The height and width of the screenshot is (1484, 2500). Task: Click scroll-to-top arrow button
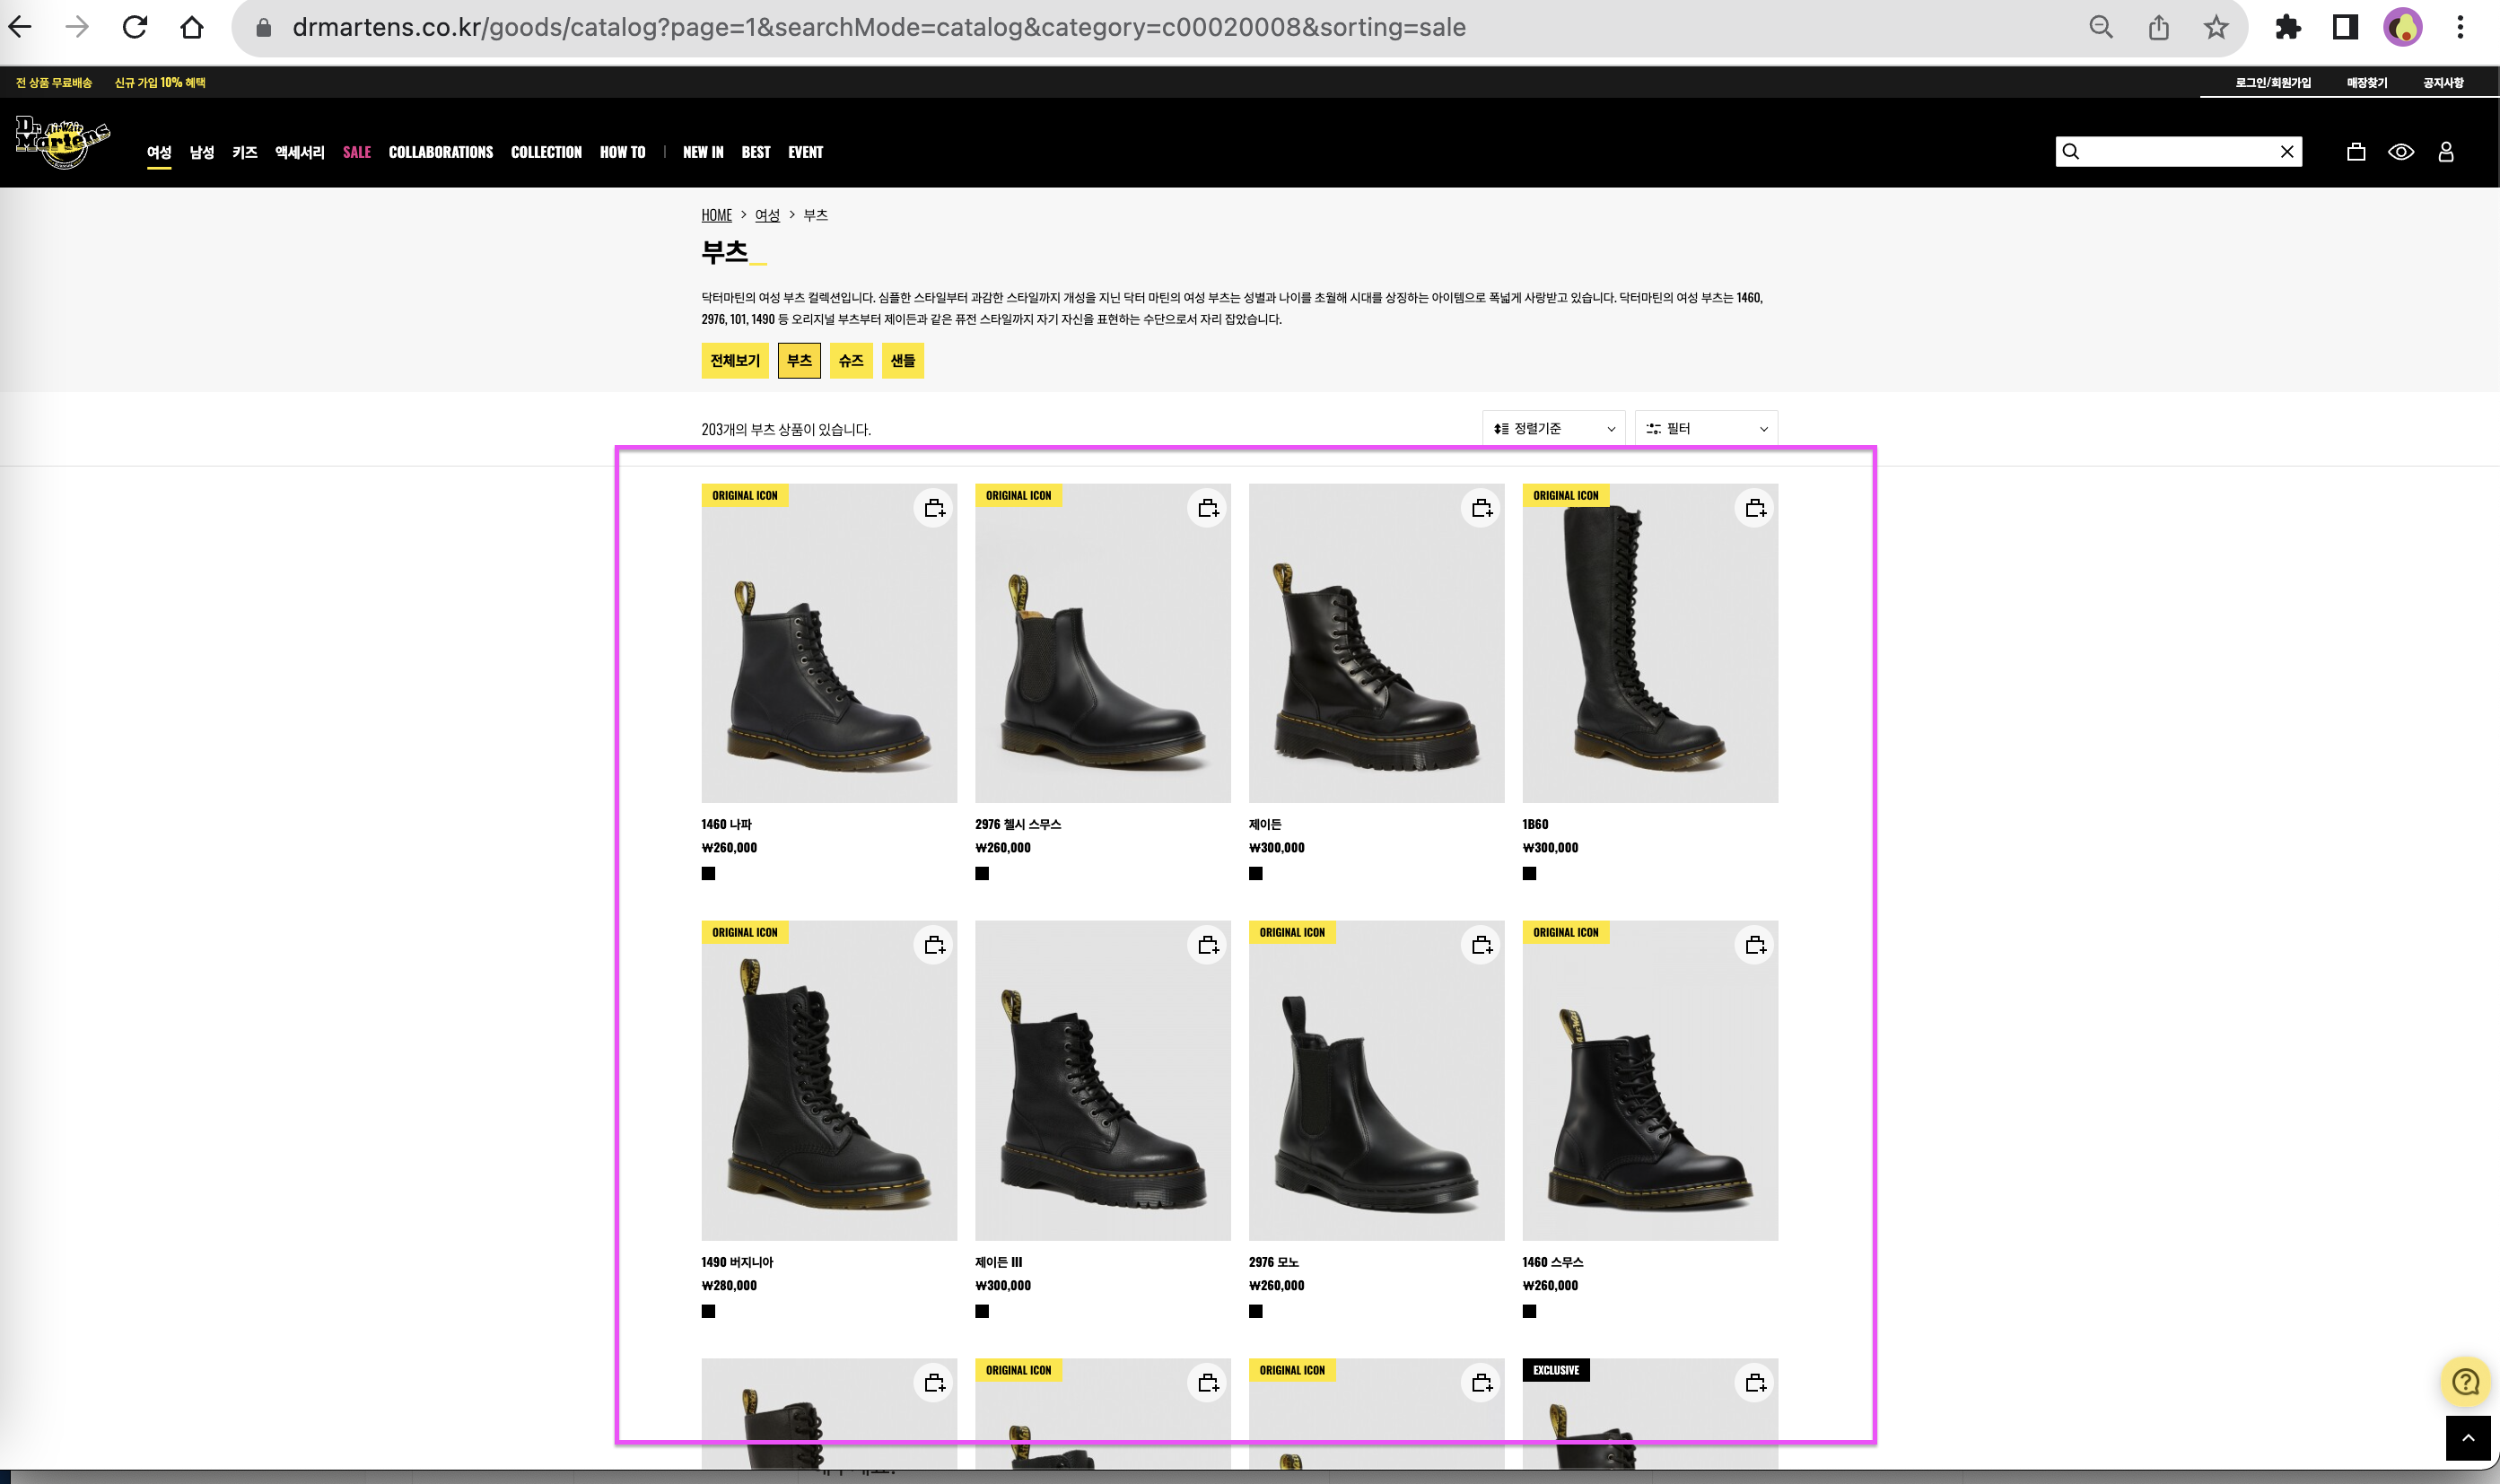coord(2468,1438)
